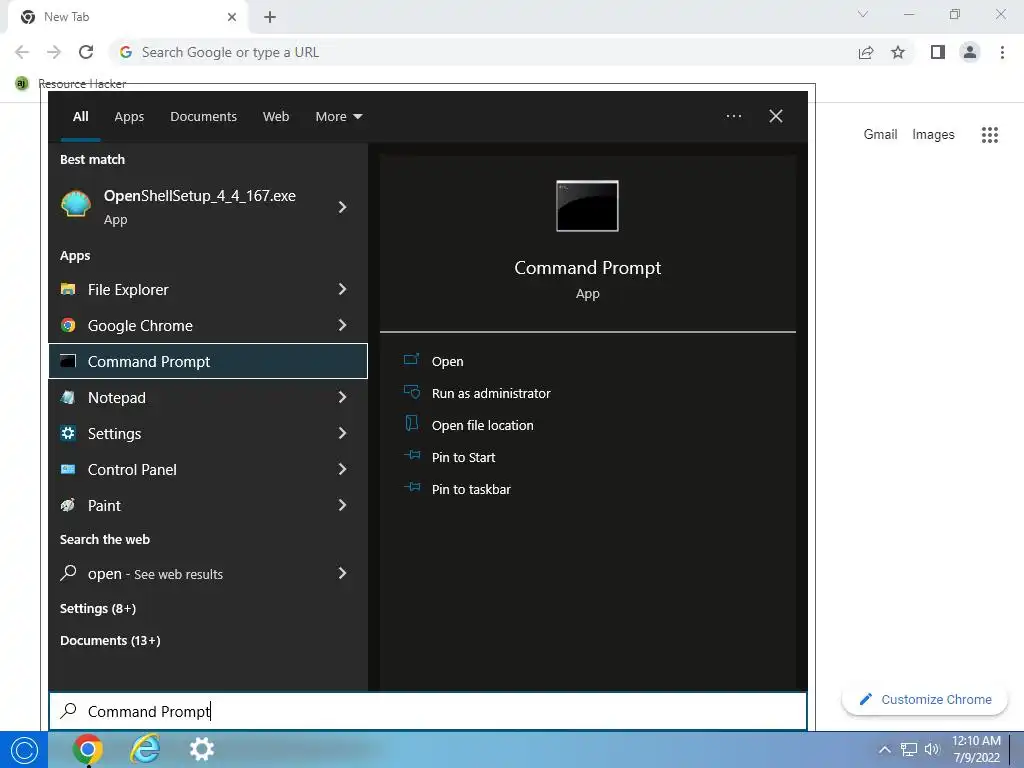The height and width of the screenshot is (768, 1024).
Task: Launch Internet Explorer from the taskbar
Action: (145, 750)
